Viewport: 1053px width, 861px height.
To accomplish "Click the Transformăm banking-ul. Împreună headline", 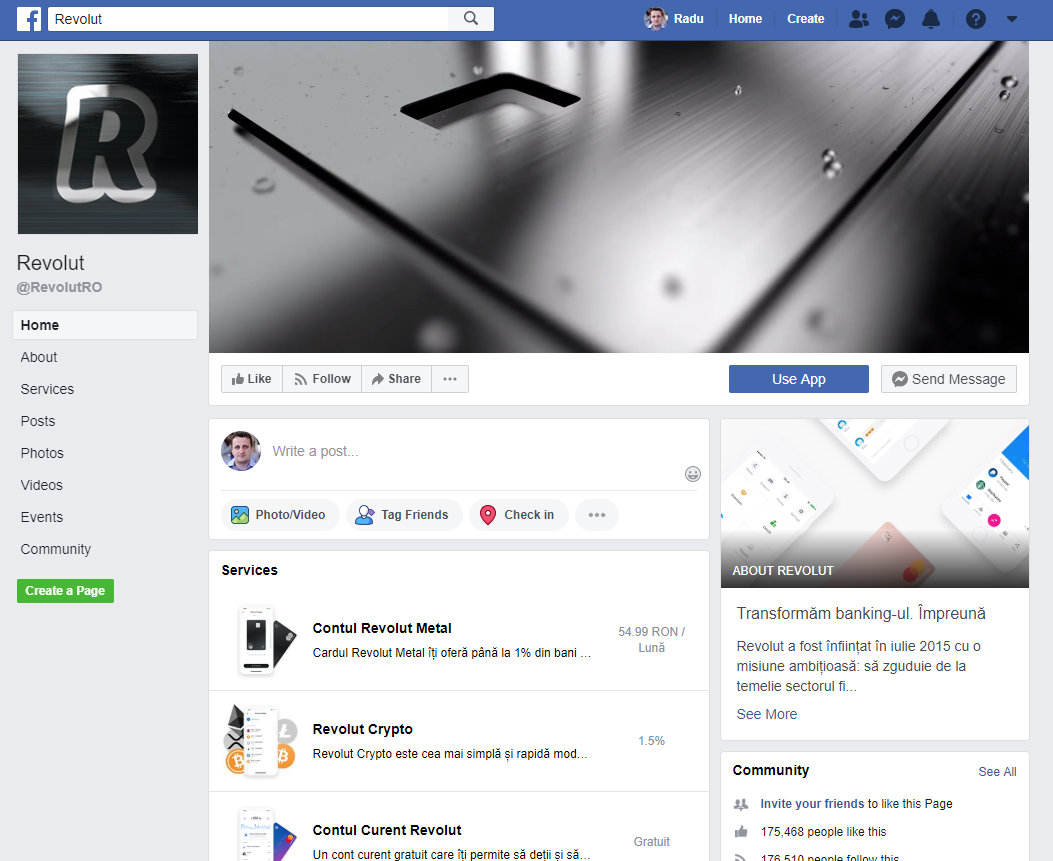I will click(x=861, y=613).
